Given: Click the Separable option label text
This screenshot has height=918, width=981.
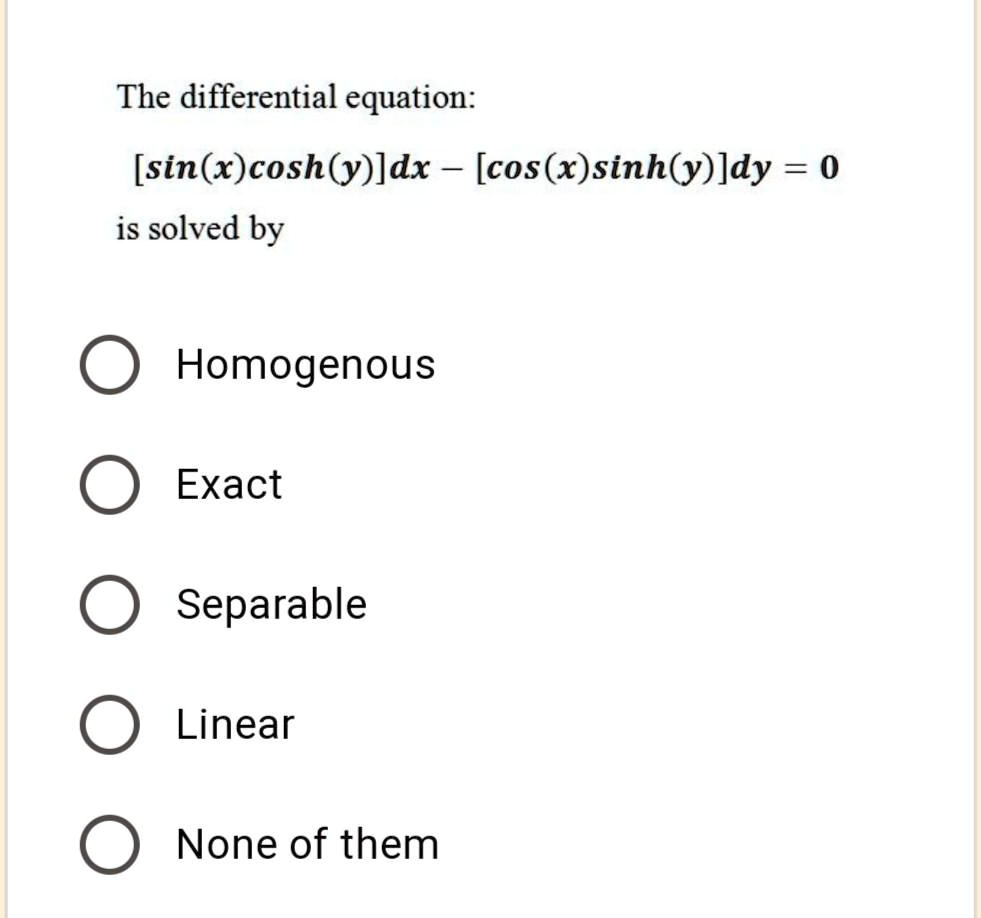Looking at the screenshot, I should (270, 604).
